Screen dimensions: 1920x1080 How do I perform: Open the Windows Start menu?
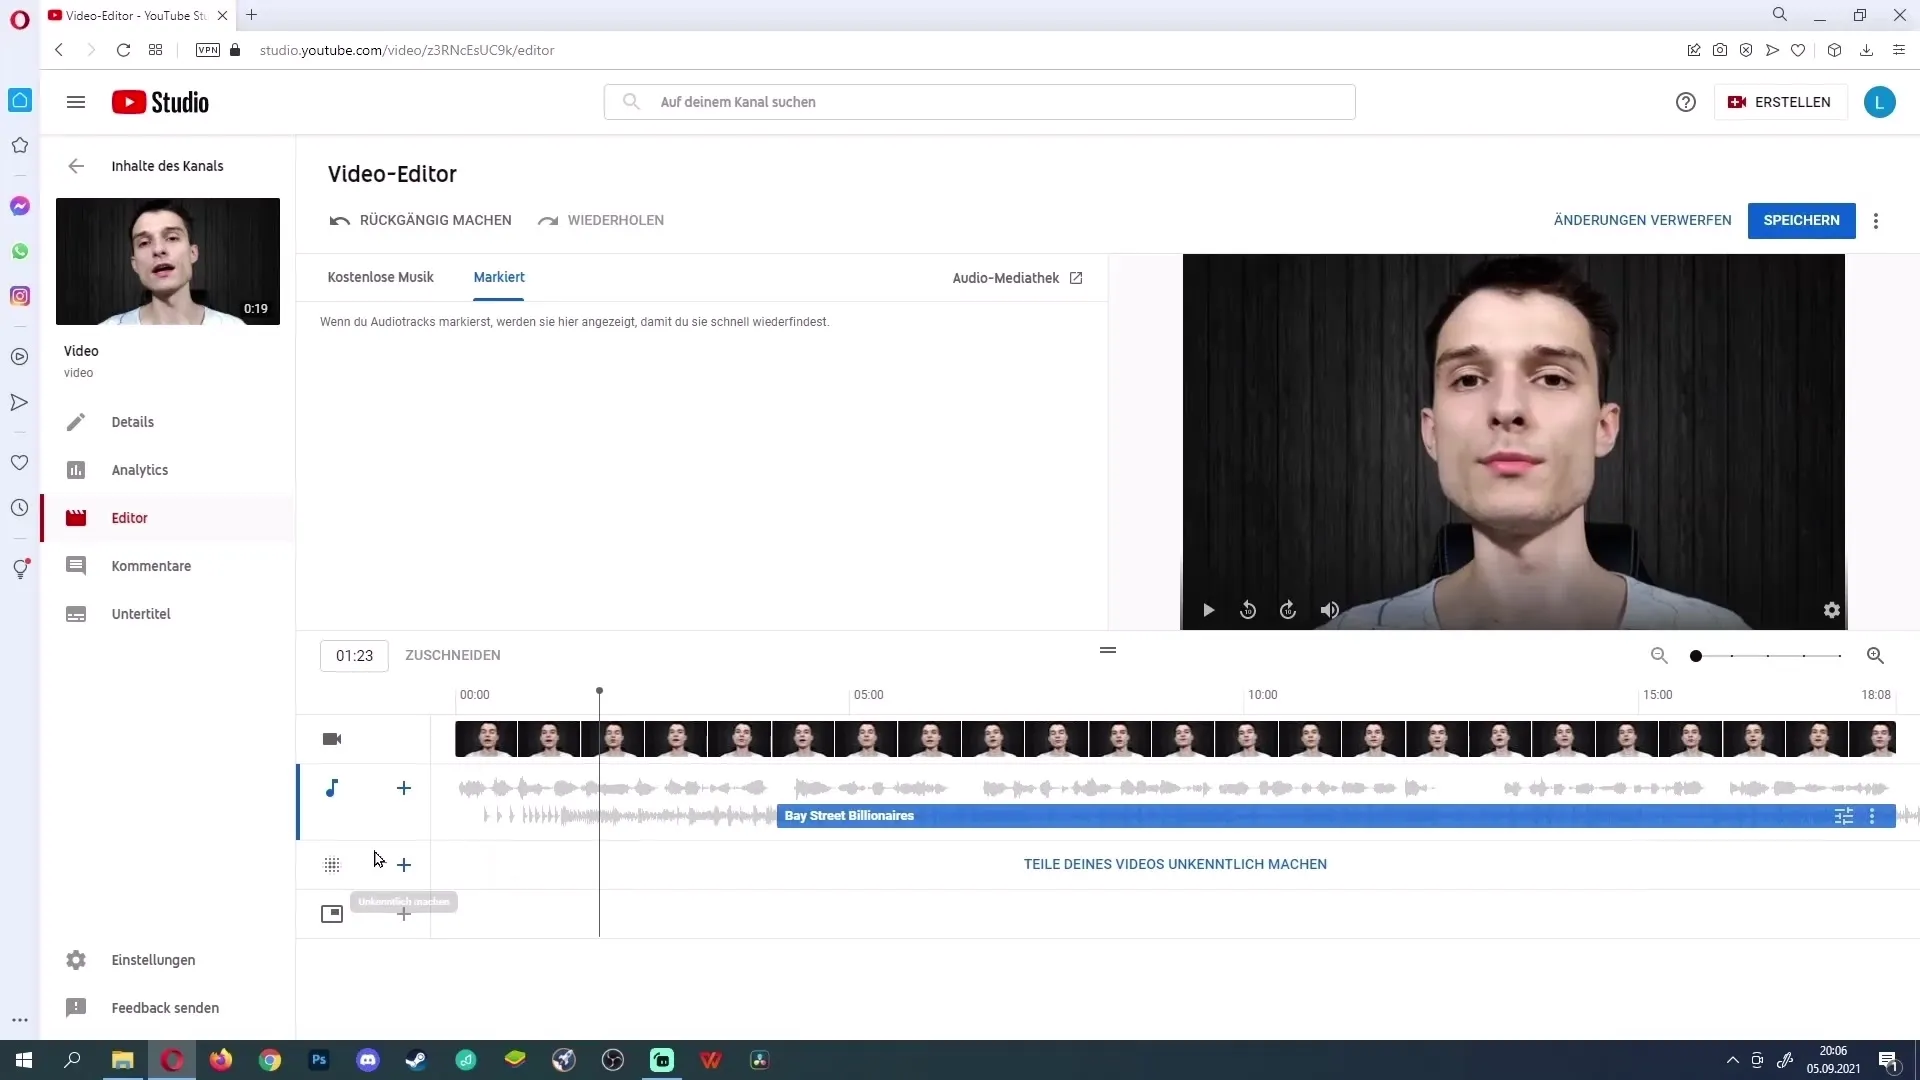(x=24, y=1060)
